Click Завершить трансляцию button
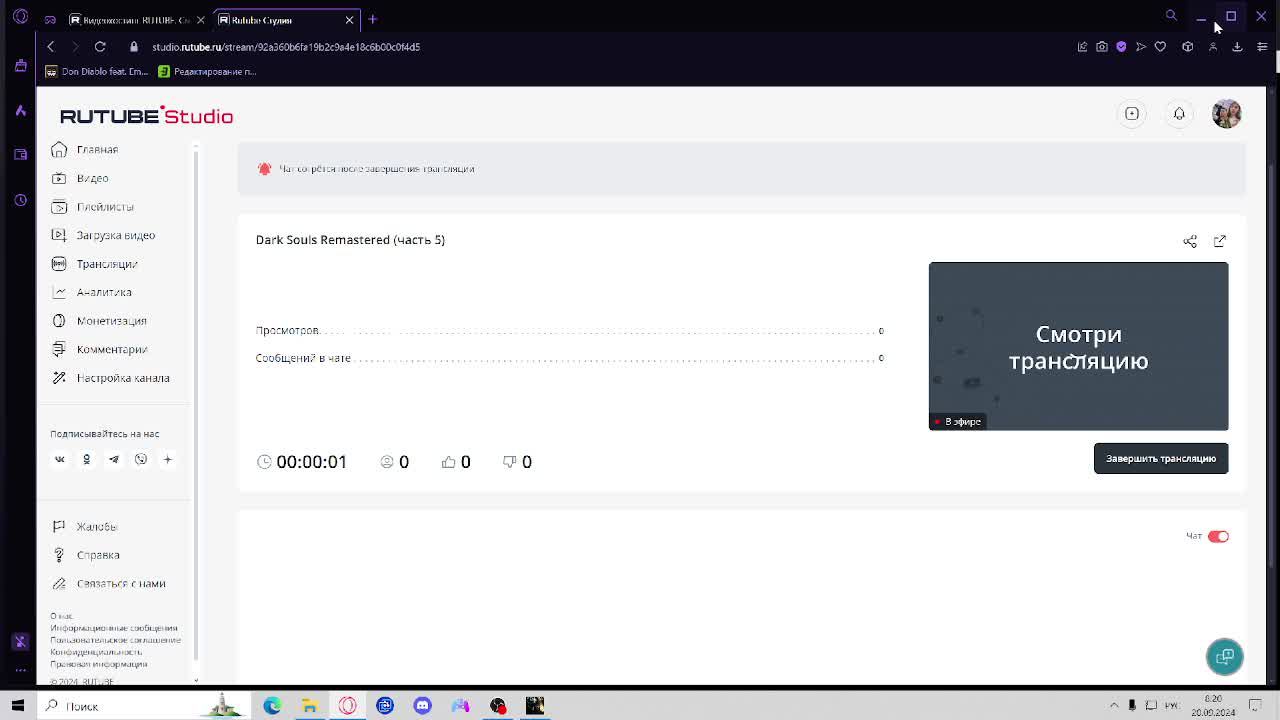The image size is (1280, 720). click(x=1160, y=458)
